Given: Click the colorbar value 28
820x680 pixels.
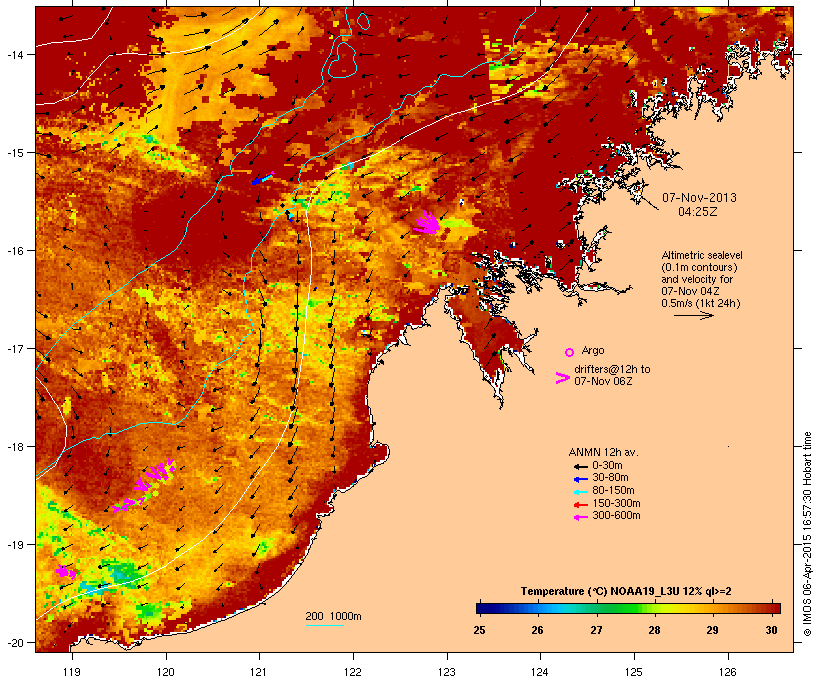Looking at the screenshot, I should (655, 630).
